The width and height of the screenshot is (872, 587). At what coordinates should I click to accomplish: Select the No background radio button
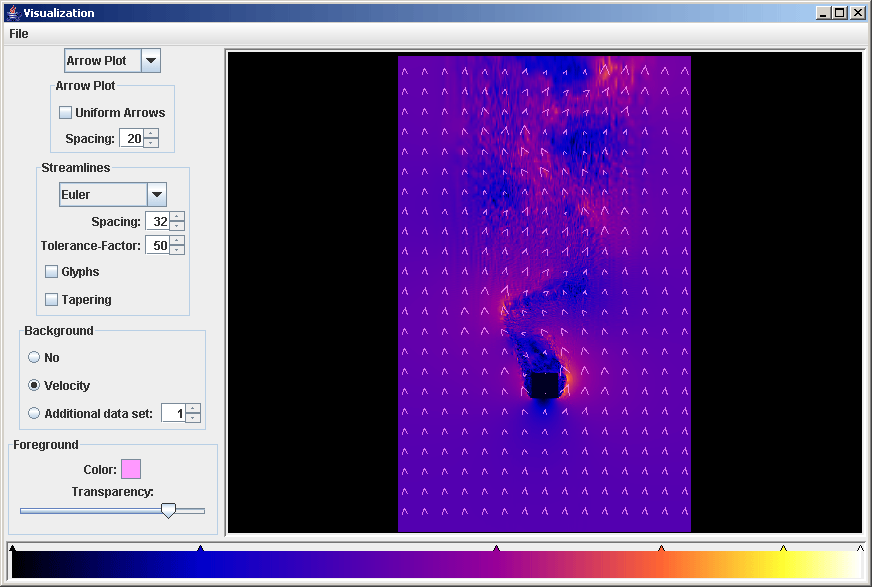pos(35,358)
